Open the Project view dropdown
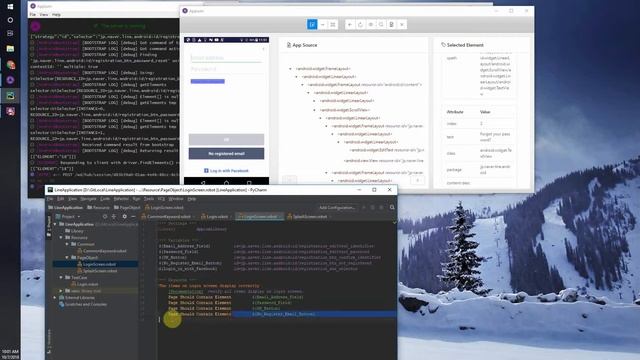 click(69, 216)
